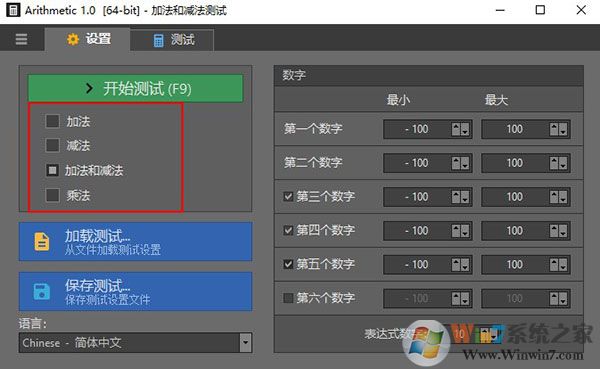Viewport: 600px width, 369px height.
Task: Increase 第一个数字 maximum with up arrow
Action: tap(554, 129)
